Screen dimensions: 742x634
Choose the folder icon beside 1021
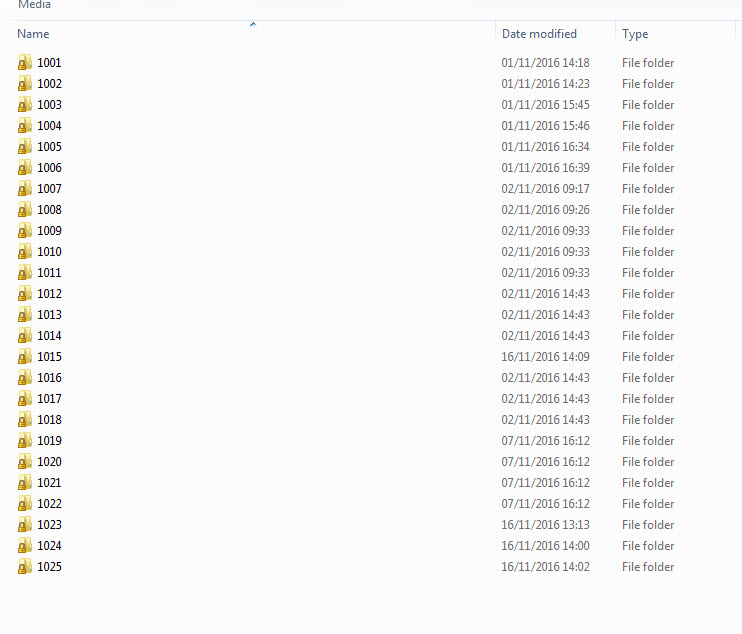point(25,483)
